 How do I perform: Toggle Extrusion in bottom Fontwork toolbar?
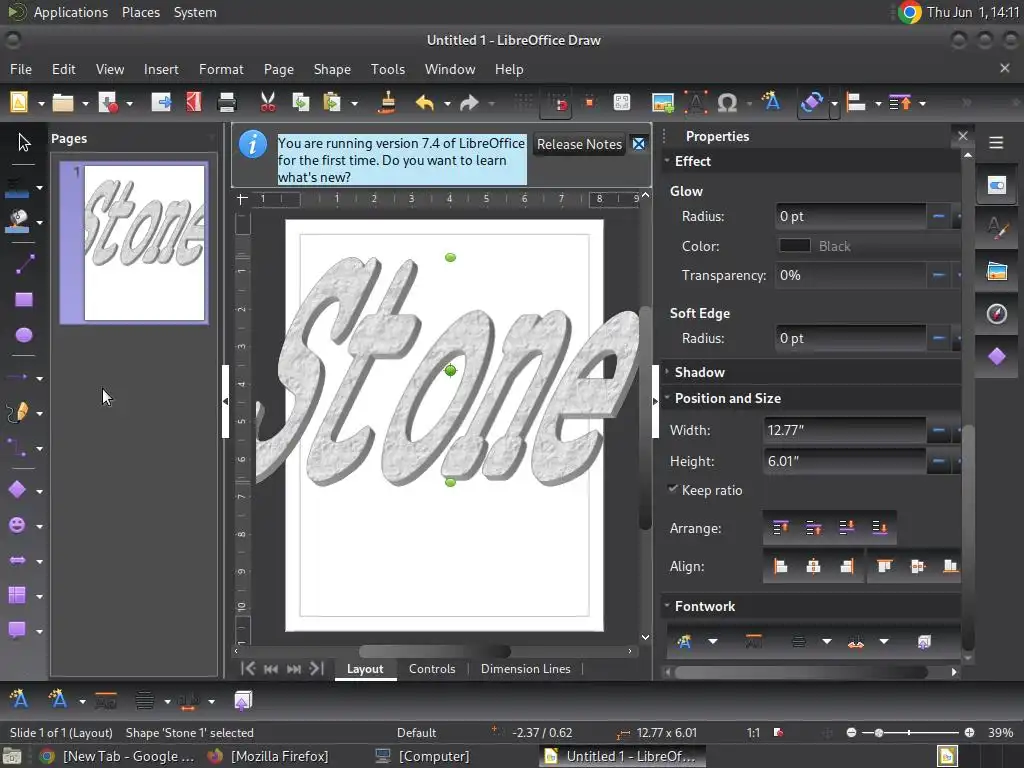point(242,701)
